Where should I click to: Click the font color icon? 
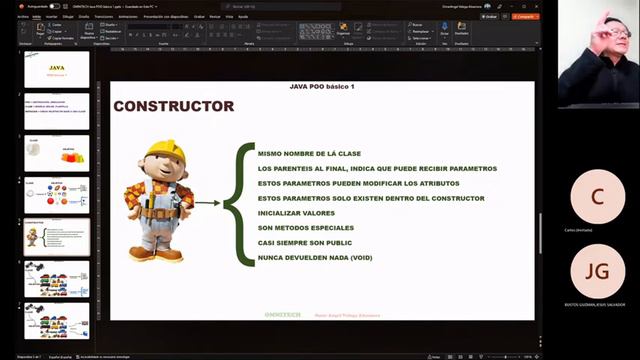[x=197, y=35]
